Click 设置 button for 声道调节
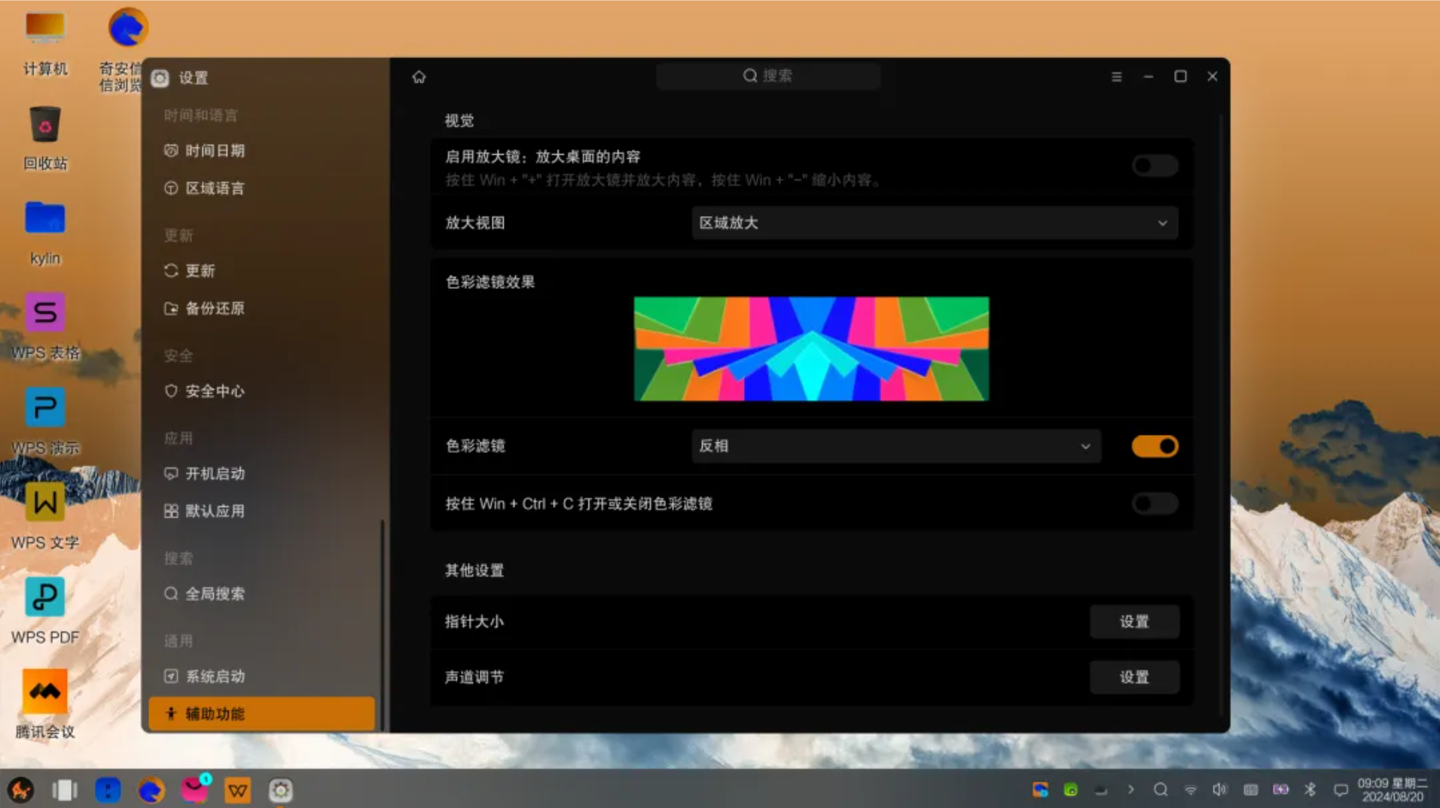Viewport: 1440px width, 808px height. pyautogui.click(x=1135, y=677)
